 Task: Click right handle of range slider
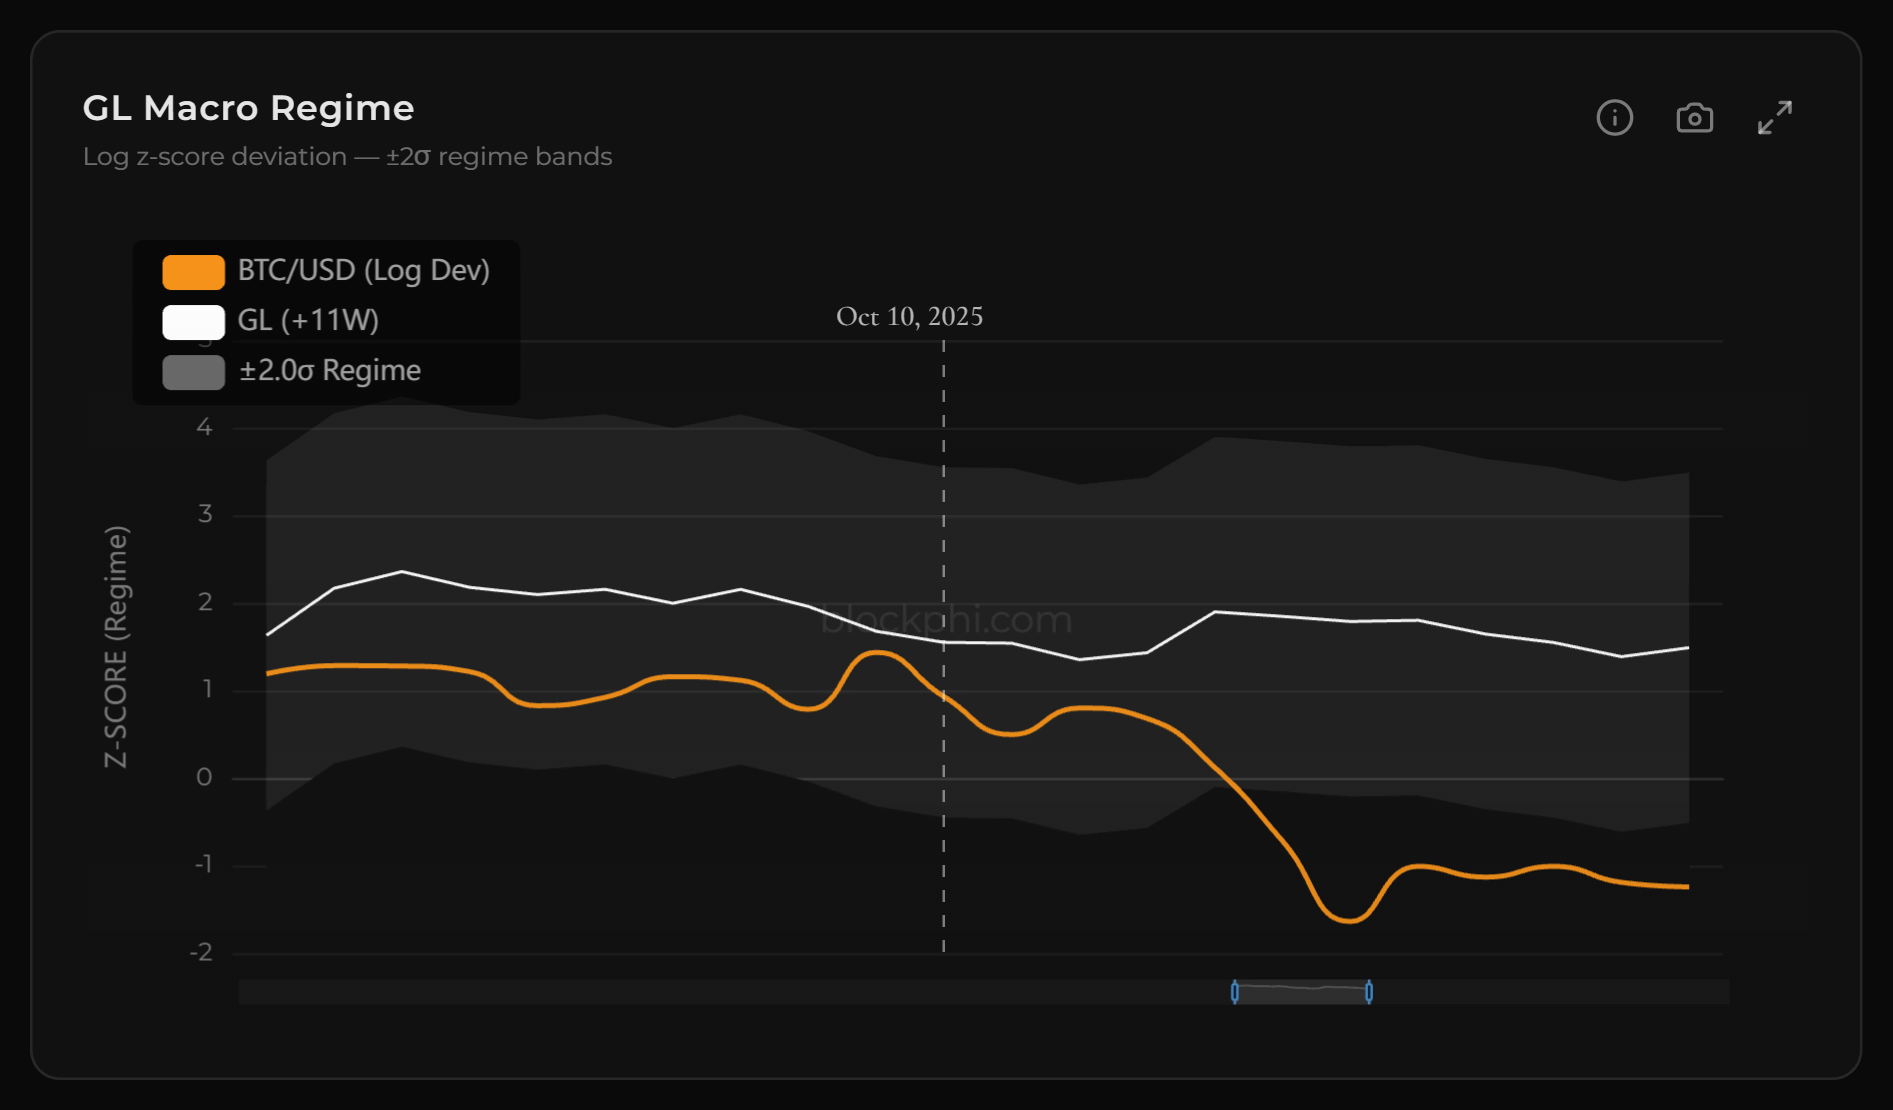pyautogui.click(x=1369, y=992)
